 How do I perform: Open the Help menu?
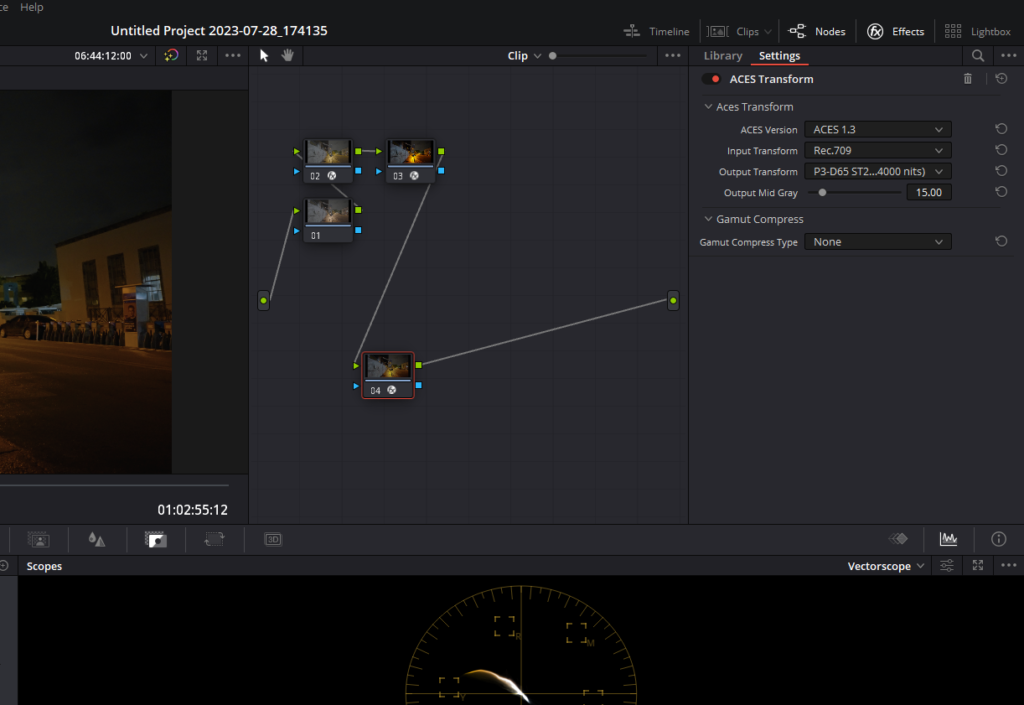[31, 7]
